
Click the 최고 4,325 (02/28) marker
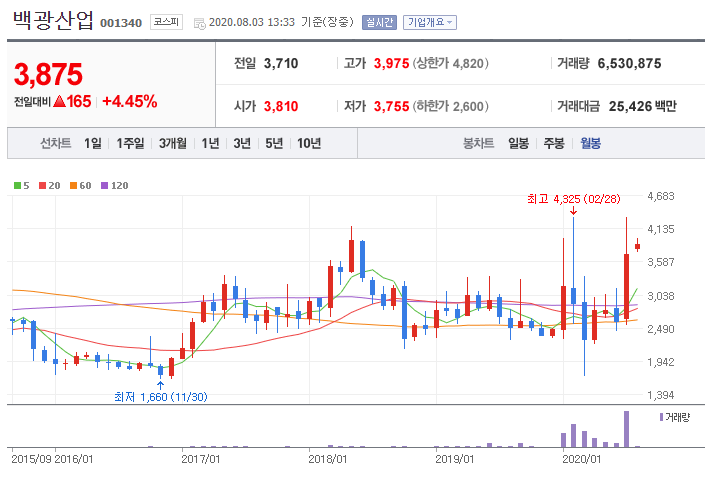(573, 199)
